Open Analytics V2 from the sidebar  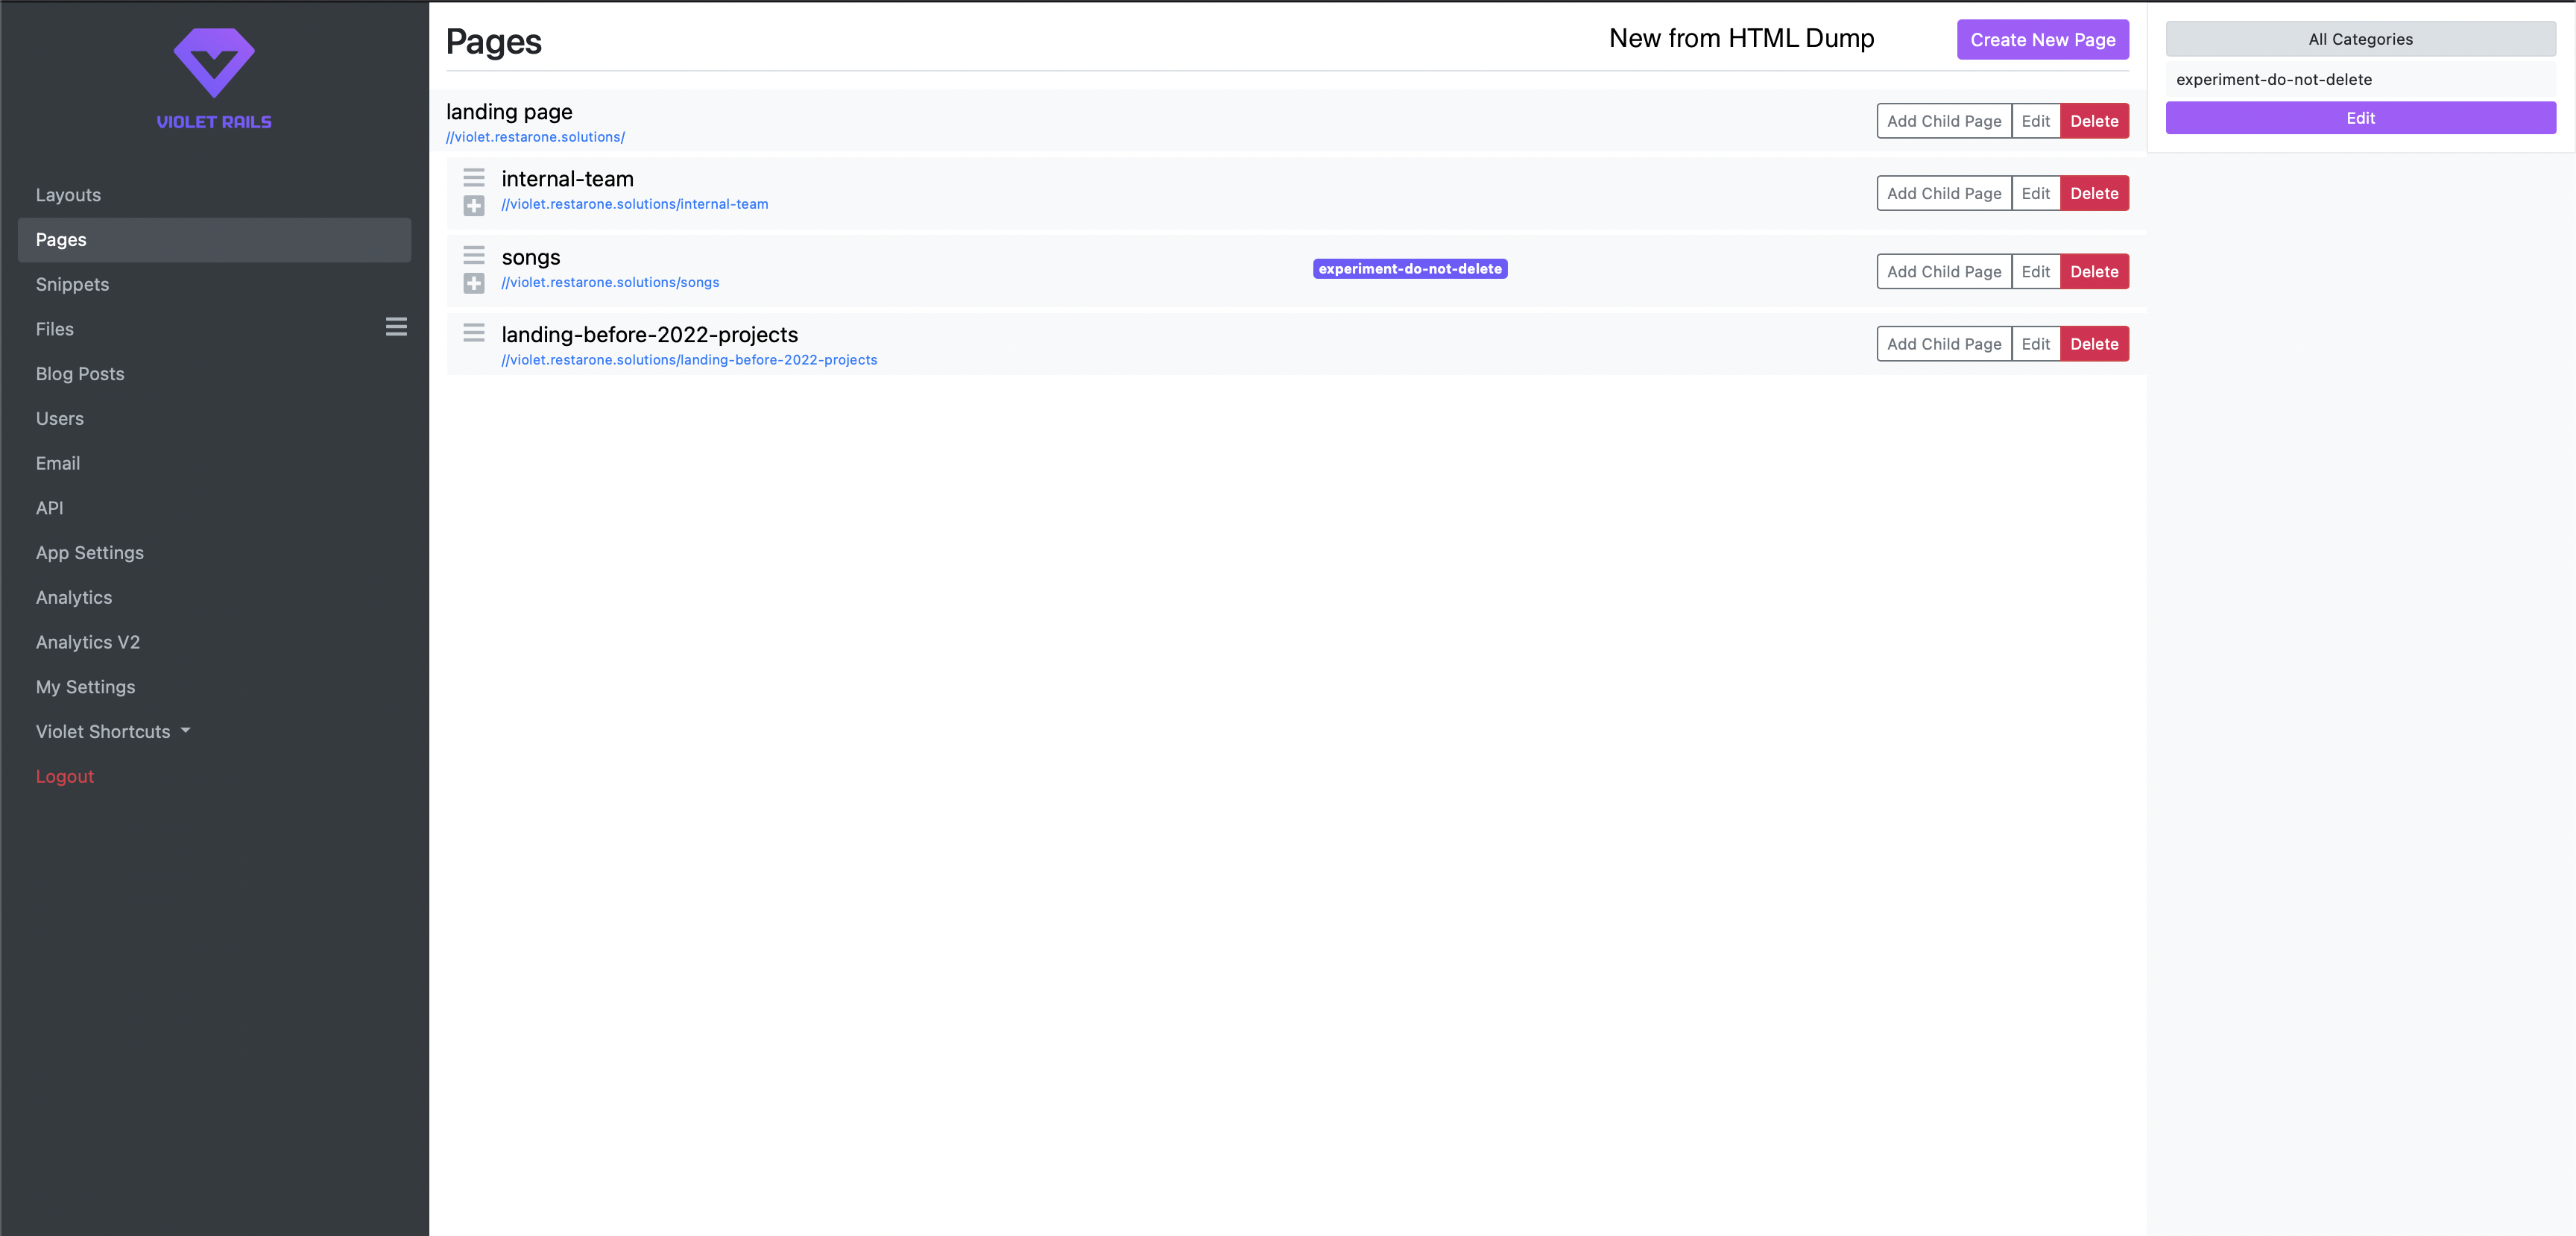(x=87, y=641)
